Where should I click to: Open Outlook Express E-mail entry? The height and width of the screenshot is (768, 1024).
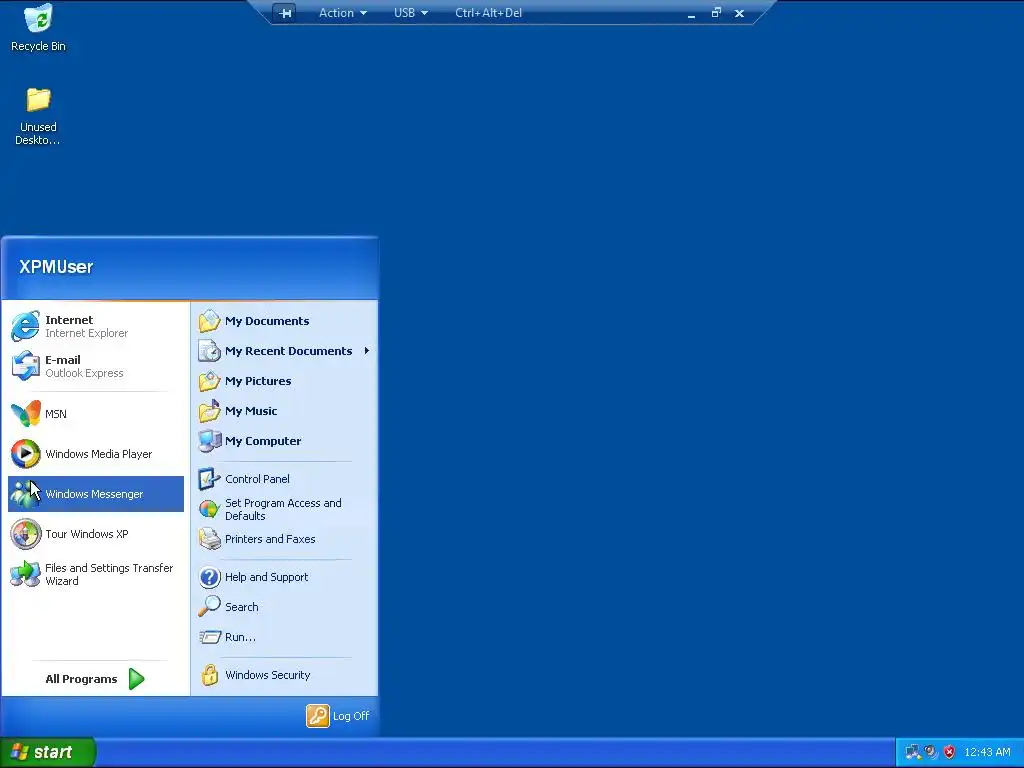coord(95,366)
